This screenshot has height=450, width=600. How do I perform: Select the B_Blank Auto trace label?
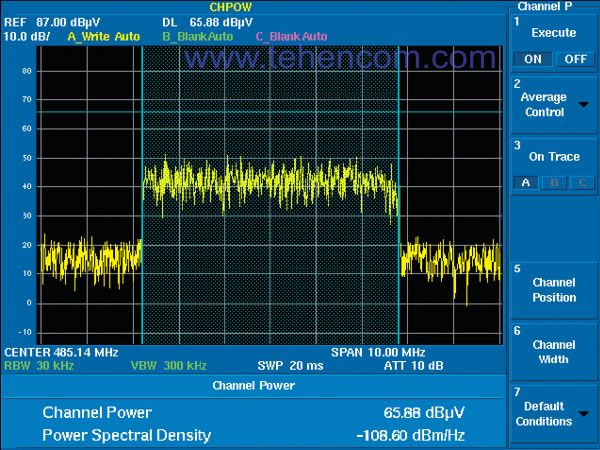click(x=197, y=37)
